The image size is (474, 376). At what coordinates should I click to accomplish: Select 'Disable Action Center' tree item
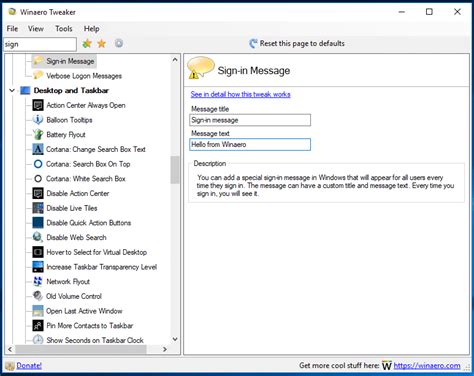click(78, 193)
